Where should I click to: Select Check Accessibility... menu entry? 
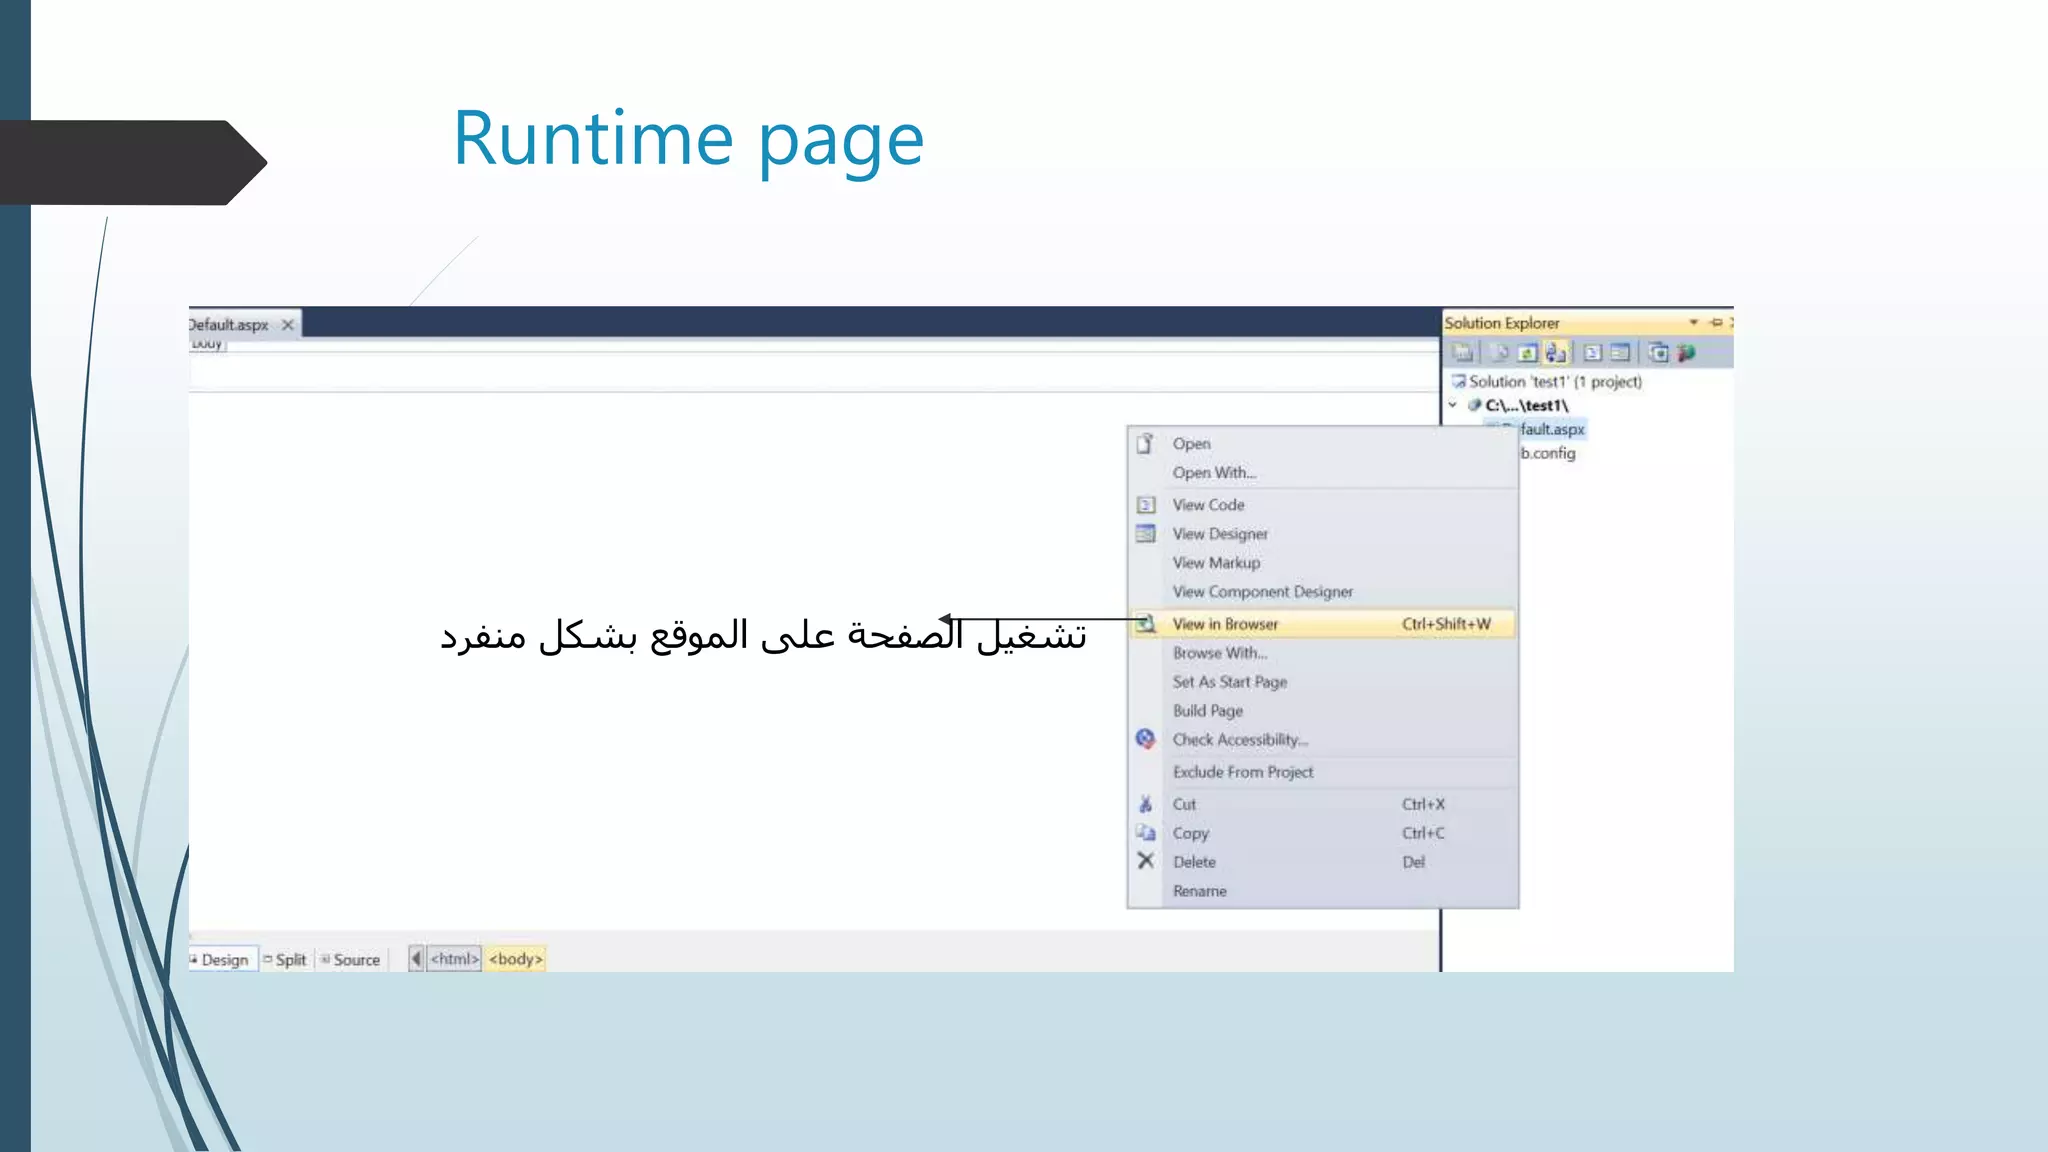[1322, 740]
